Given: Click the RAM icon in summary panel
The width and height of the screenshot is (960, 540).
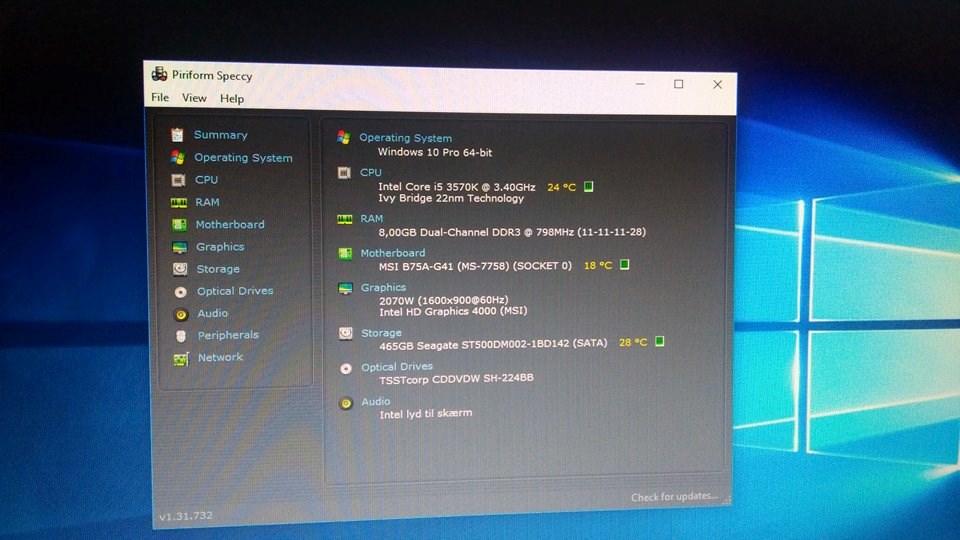Looking at the screenshot, I should 345,219.
